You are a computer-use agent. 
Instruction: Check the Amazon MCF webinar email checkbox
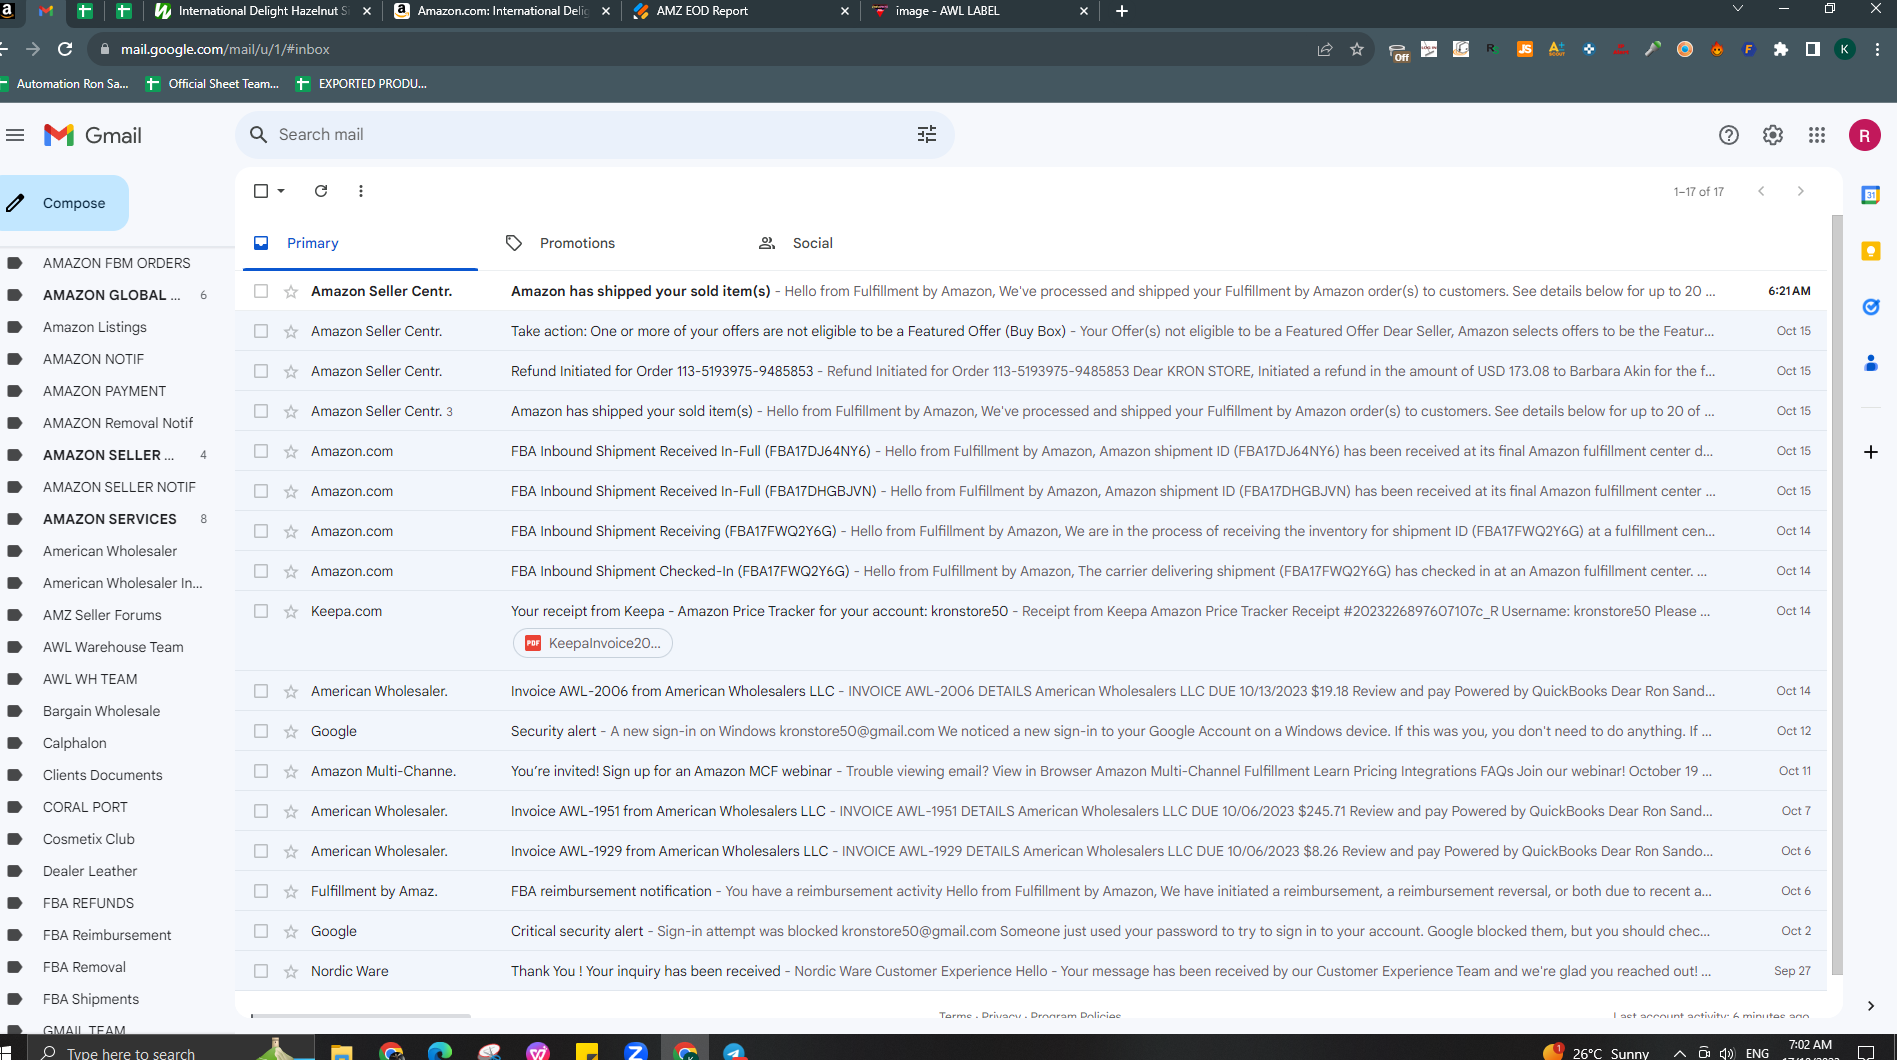261,771
